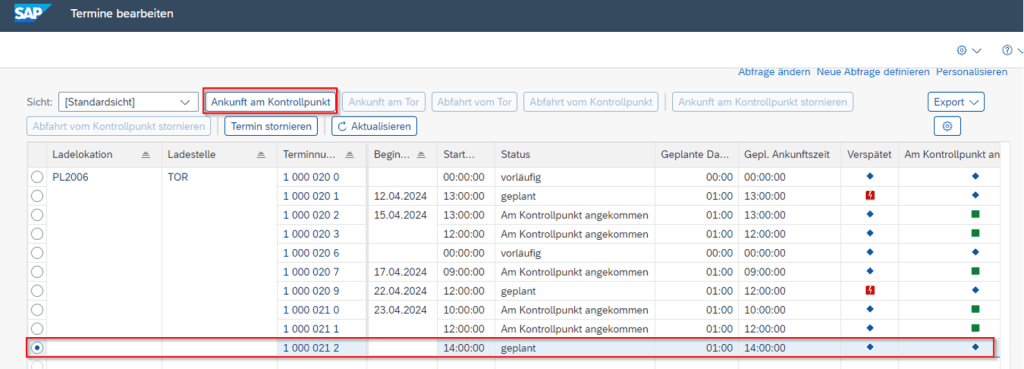Viewport: 1024px width, 369px height.
Task: Click Status column header
Action: 575,155
